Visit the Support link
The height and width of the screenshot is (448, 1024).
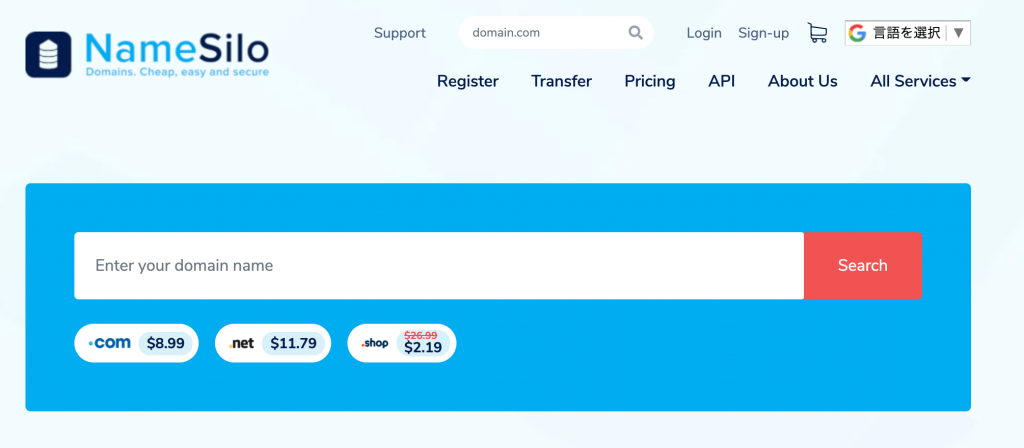400,33
